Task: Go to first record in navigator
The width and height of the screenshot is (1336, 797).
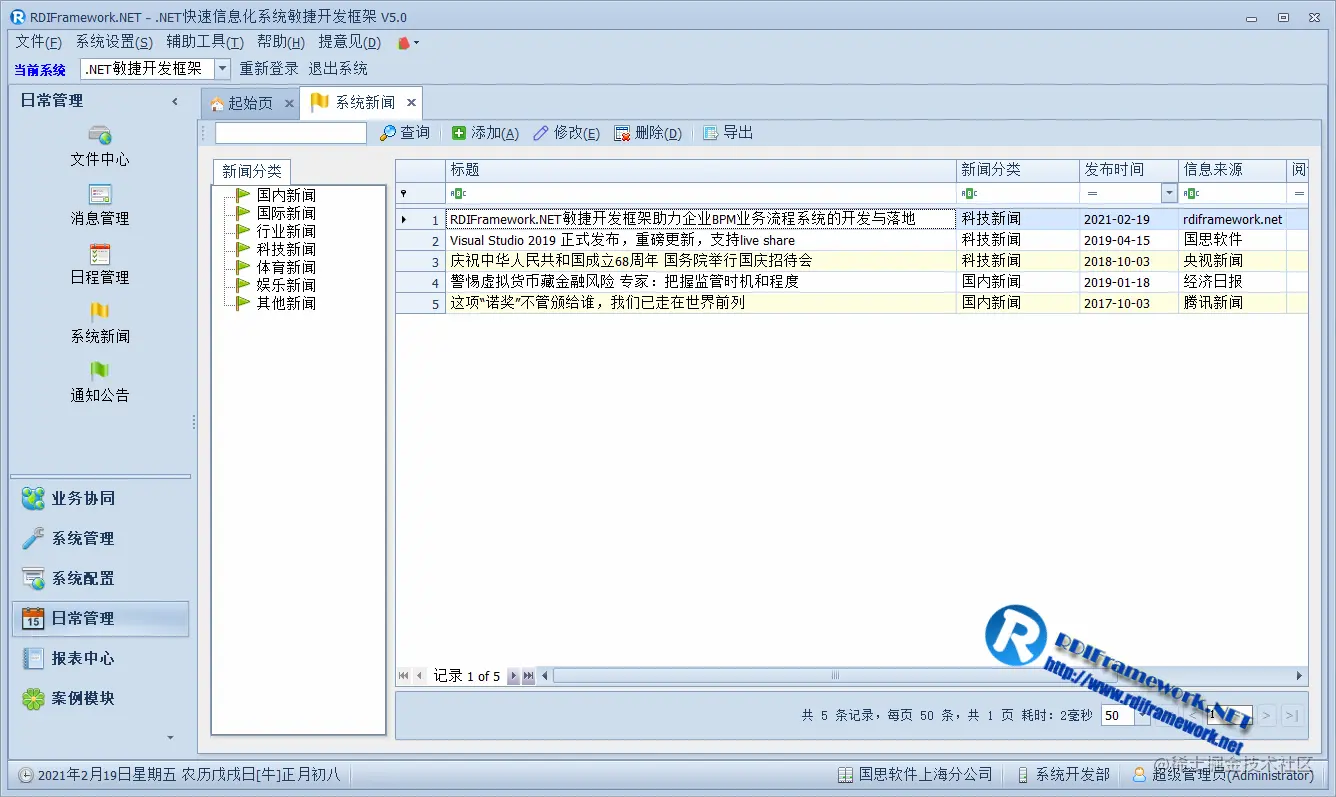Action: tap(403, 676)
